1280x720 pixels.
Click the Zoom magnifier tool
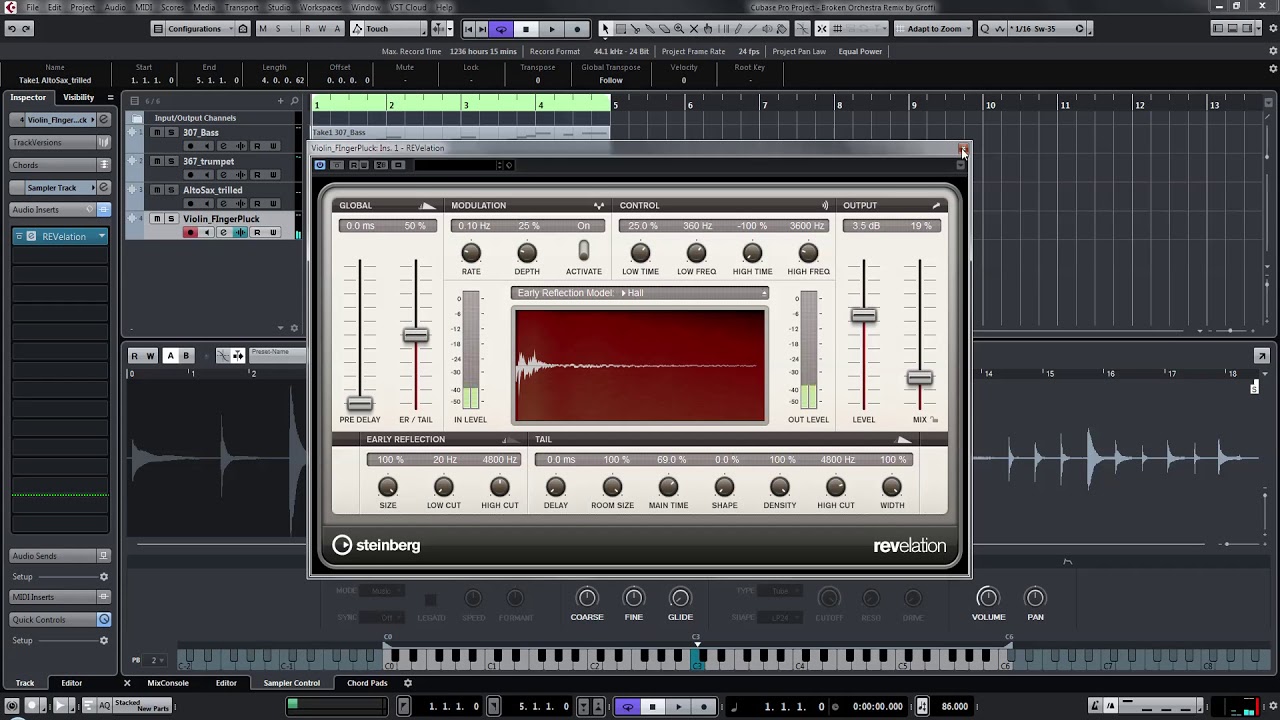tap(679, 29)
